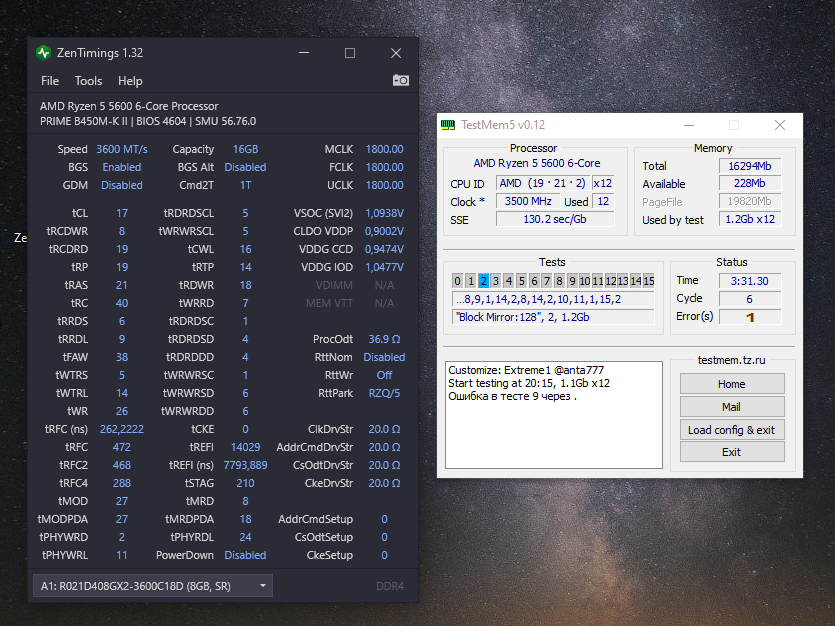Screen dimensions: 835x626
Task: Select test number 9 box
Action: coord(572,281)
